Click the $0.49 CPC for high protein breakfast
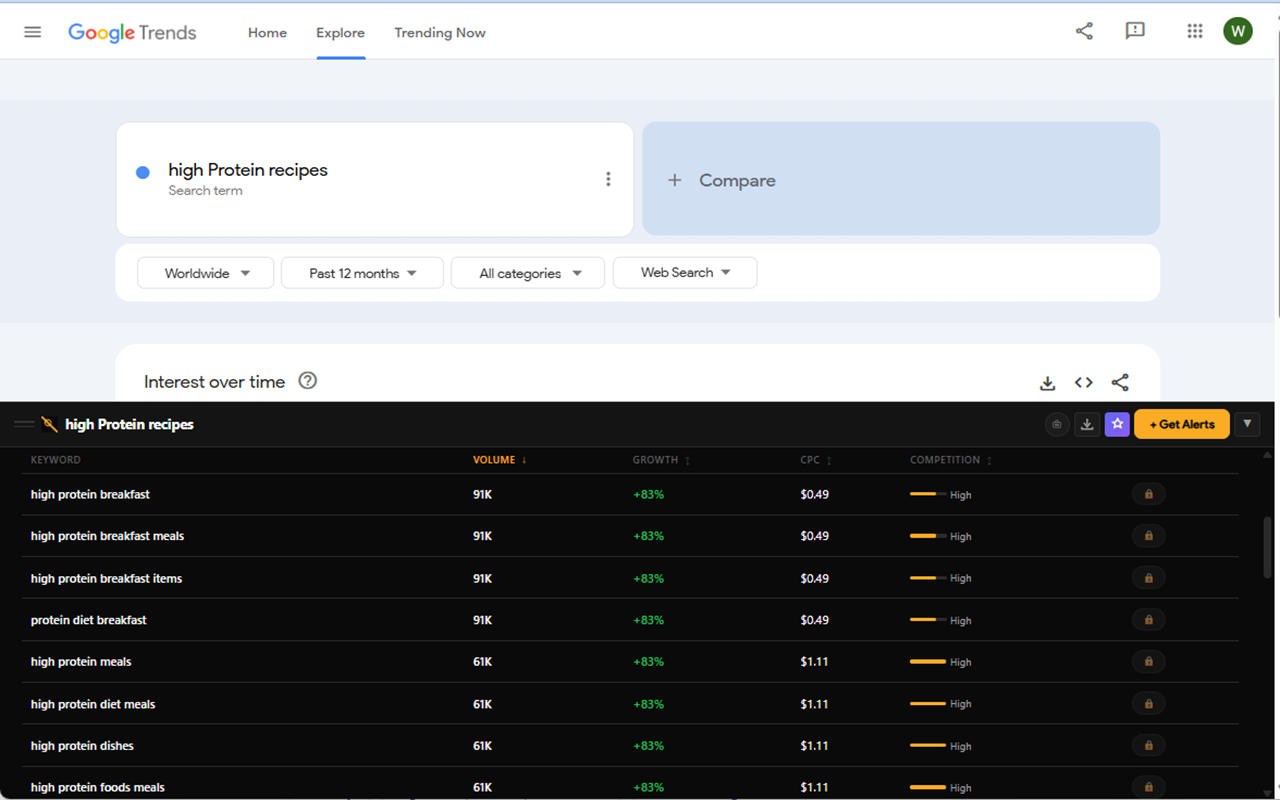 coord(814,494)
